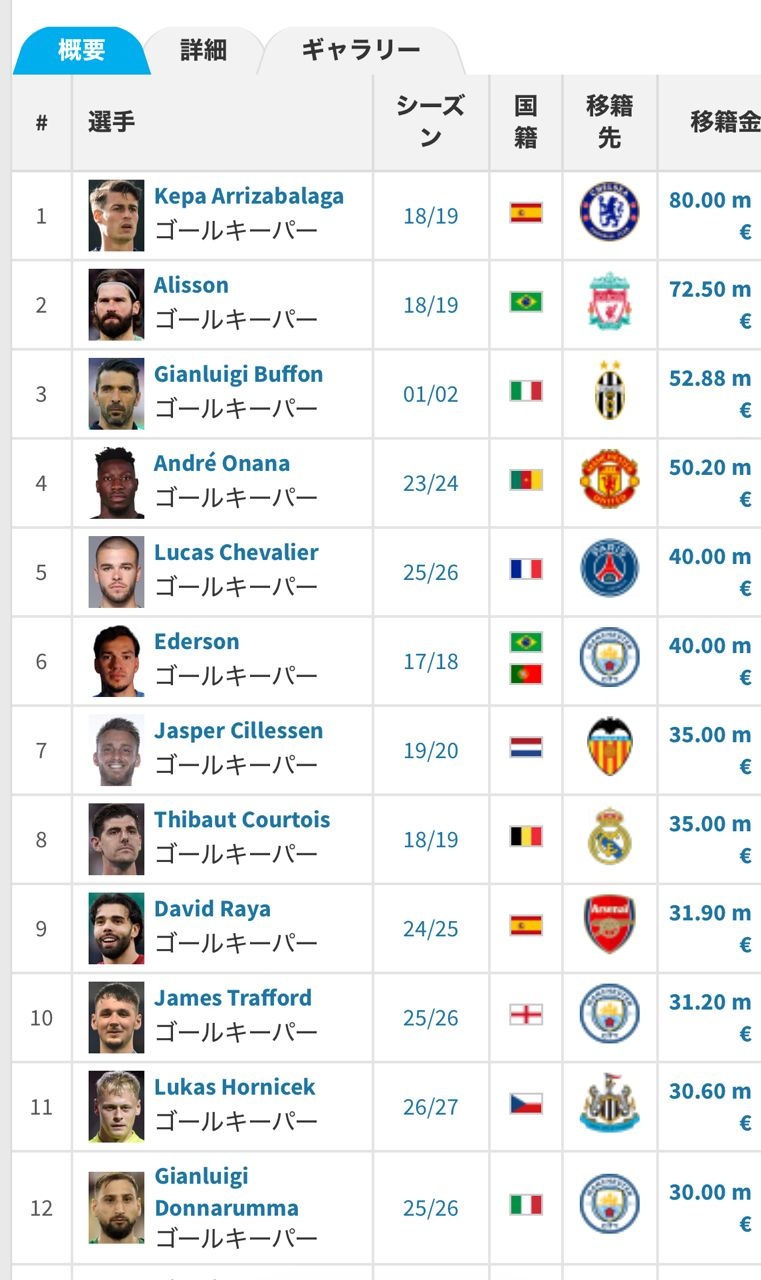Viewport: 761px width, 1280px height.
Task: Open the Valencia club crest
Action: click(609, 746)
